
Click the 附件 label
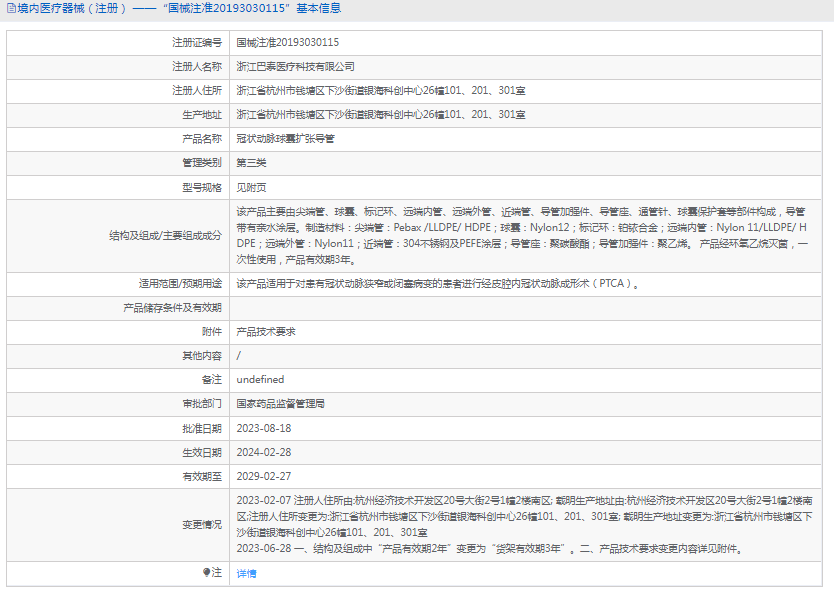[x=212, y=331]
